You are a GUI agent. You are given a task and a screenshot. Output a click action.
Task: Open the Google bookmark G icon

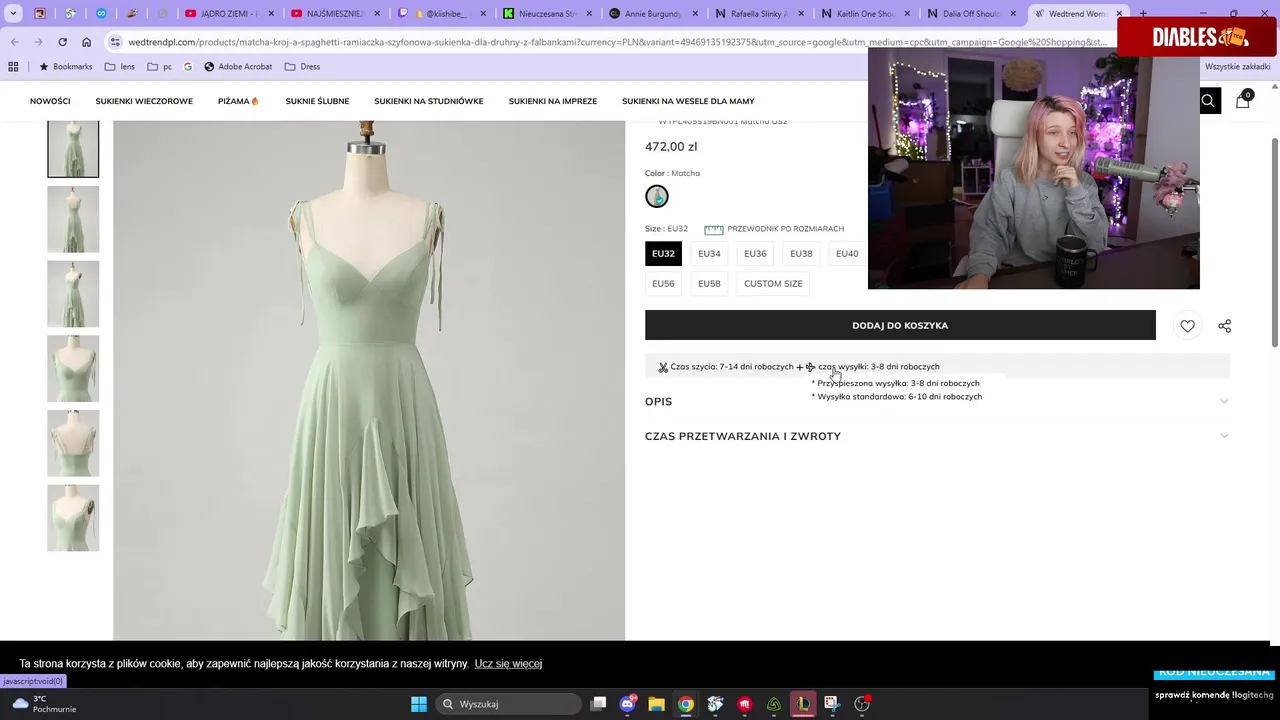click(187, 66)
